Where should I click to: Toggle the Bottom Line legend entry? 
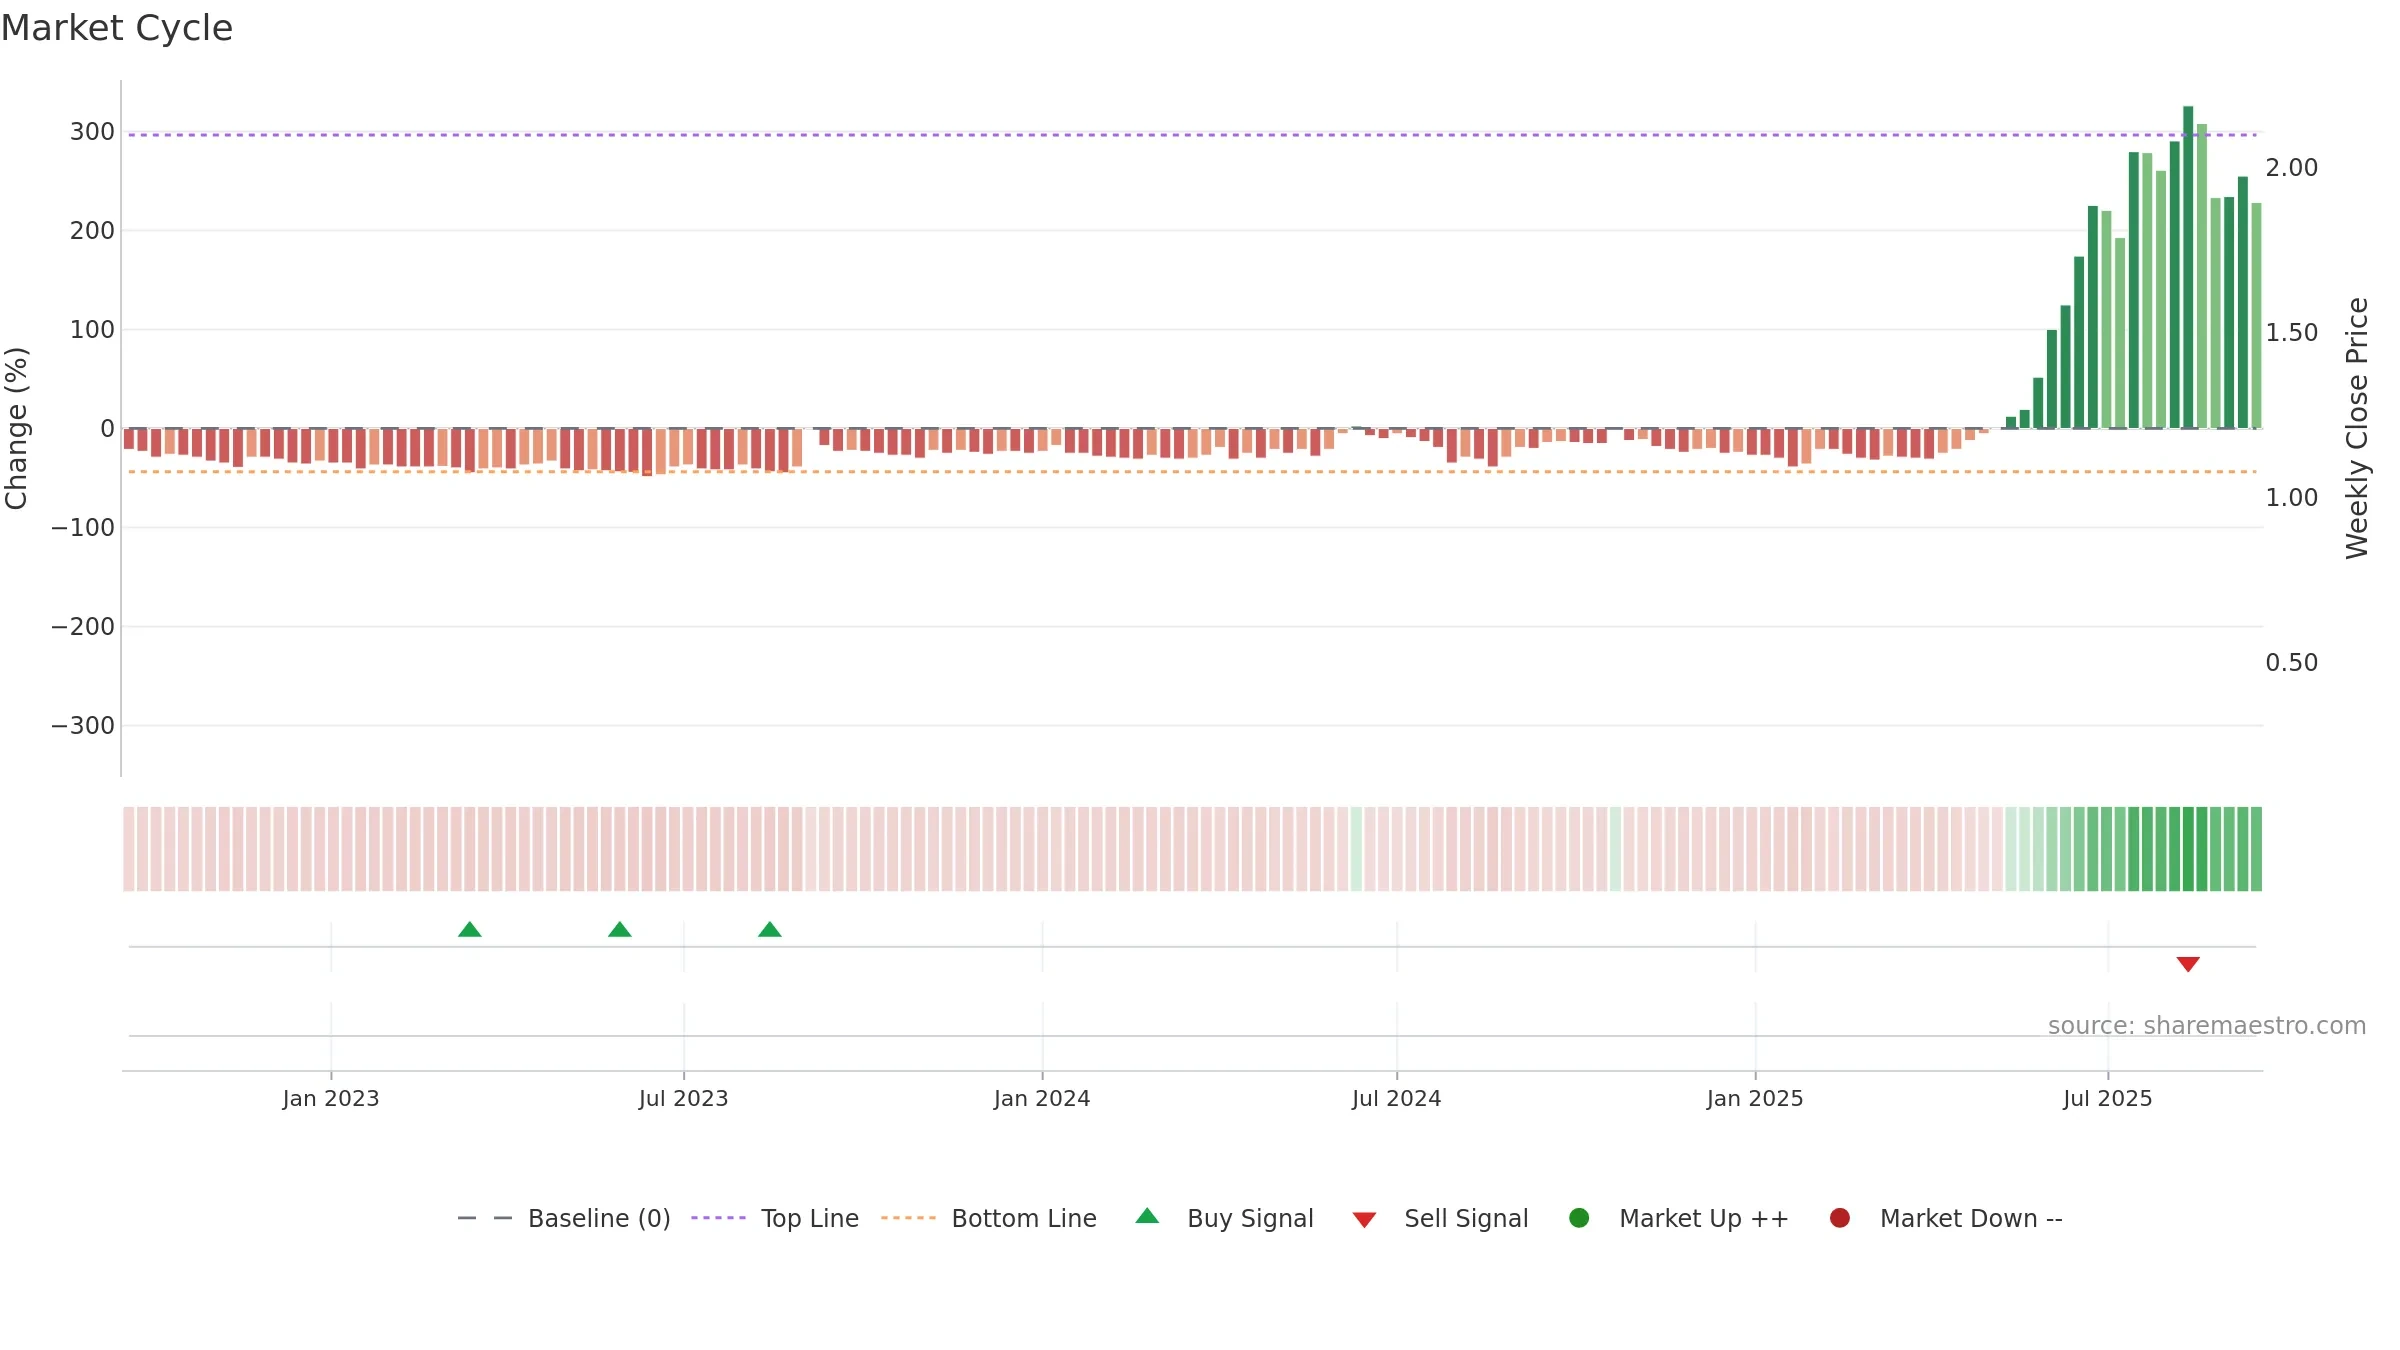[x=989, y=1218]
